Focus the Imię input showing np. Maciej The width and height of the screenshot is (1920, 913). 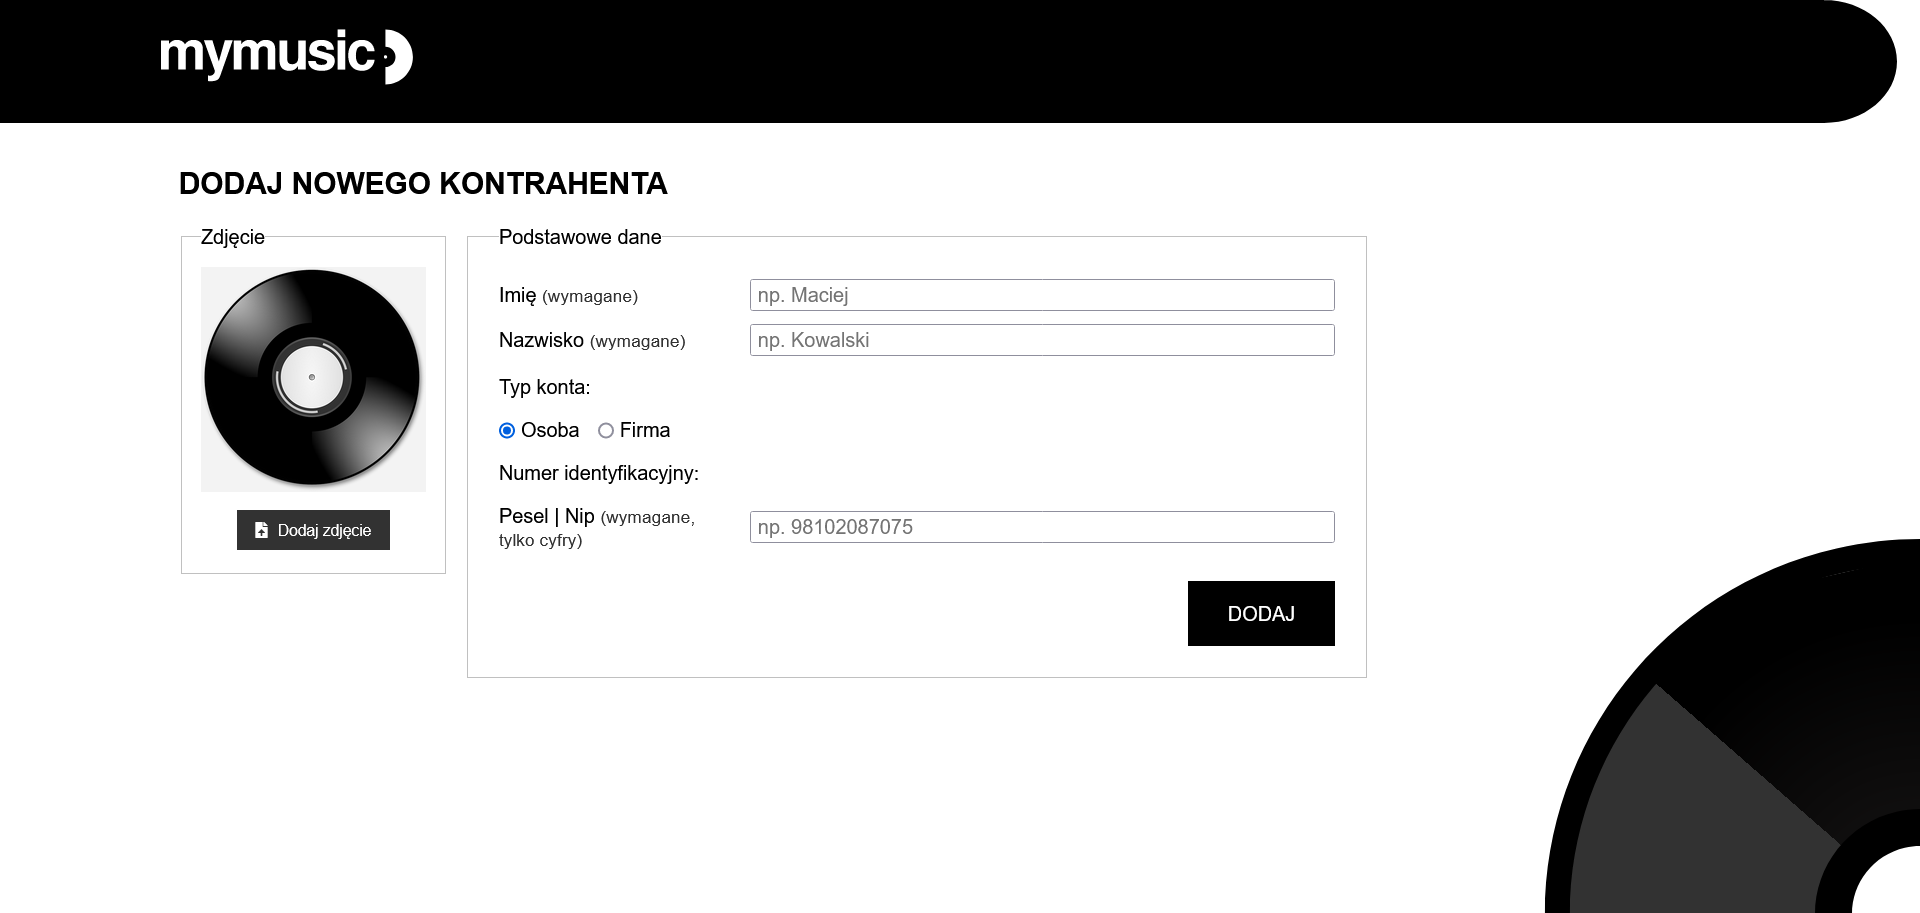click(x=1041, y=295)
